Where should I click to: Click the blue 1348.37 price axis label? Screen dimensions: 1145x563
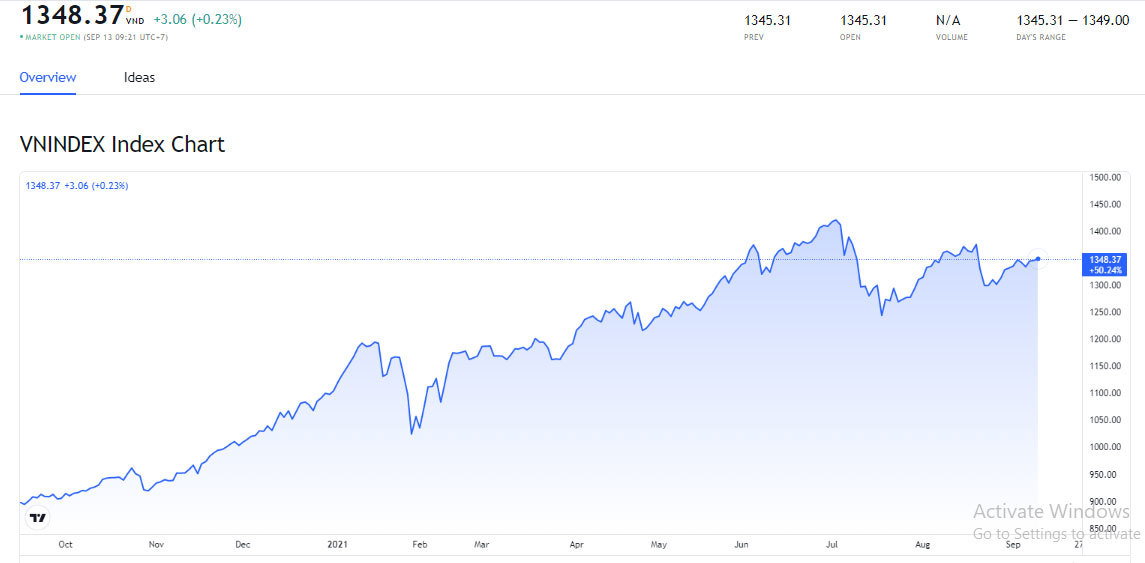point(1106,264)
